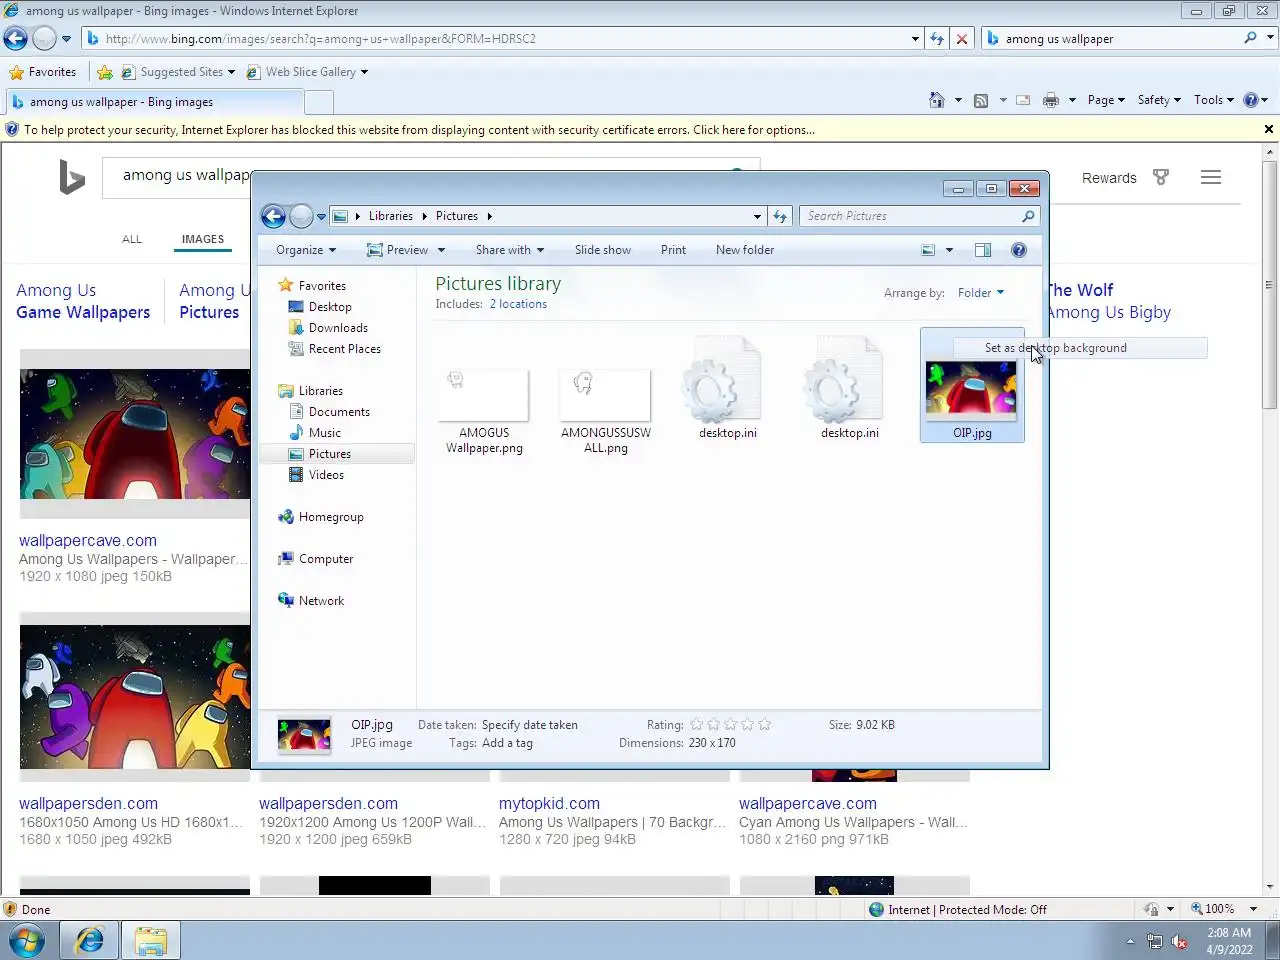Close the IE security information bar
Viewport: 1280px width, 960px height.
click(x=1269, y=129)
